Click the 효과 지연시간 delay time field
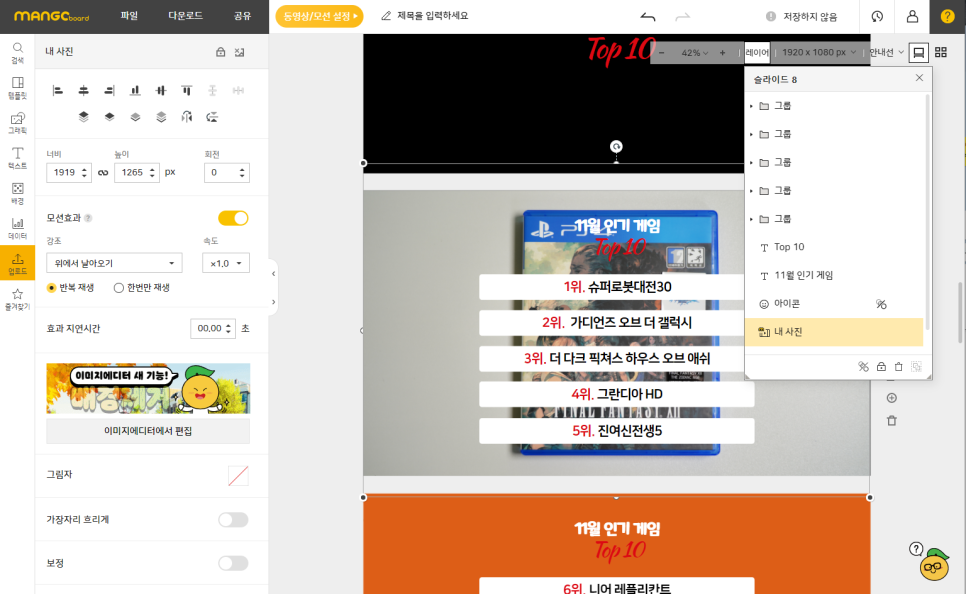Image resolution: width=966 pixels, height=594 pixels. pyautogui.click(x=213, y=328)
